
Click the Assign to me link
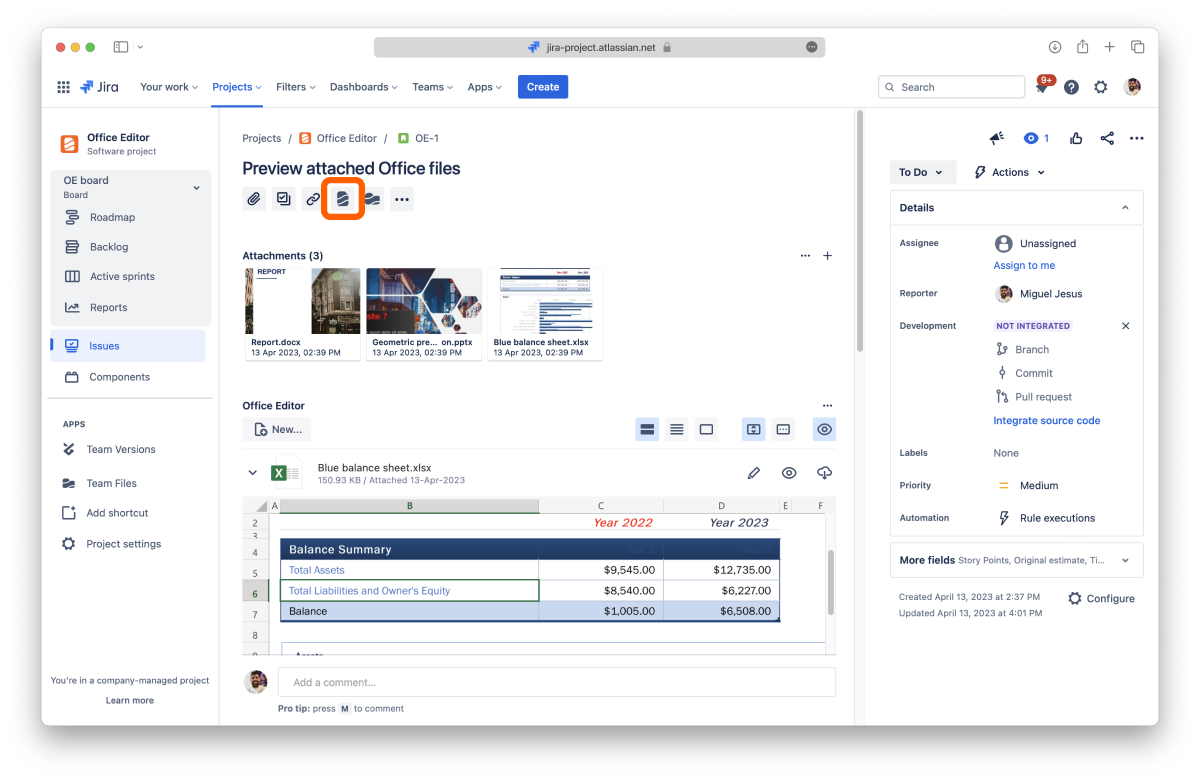point(1024,266)
